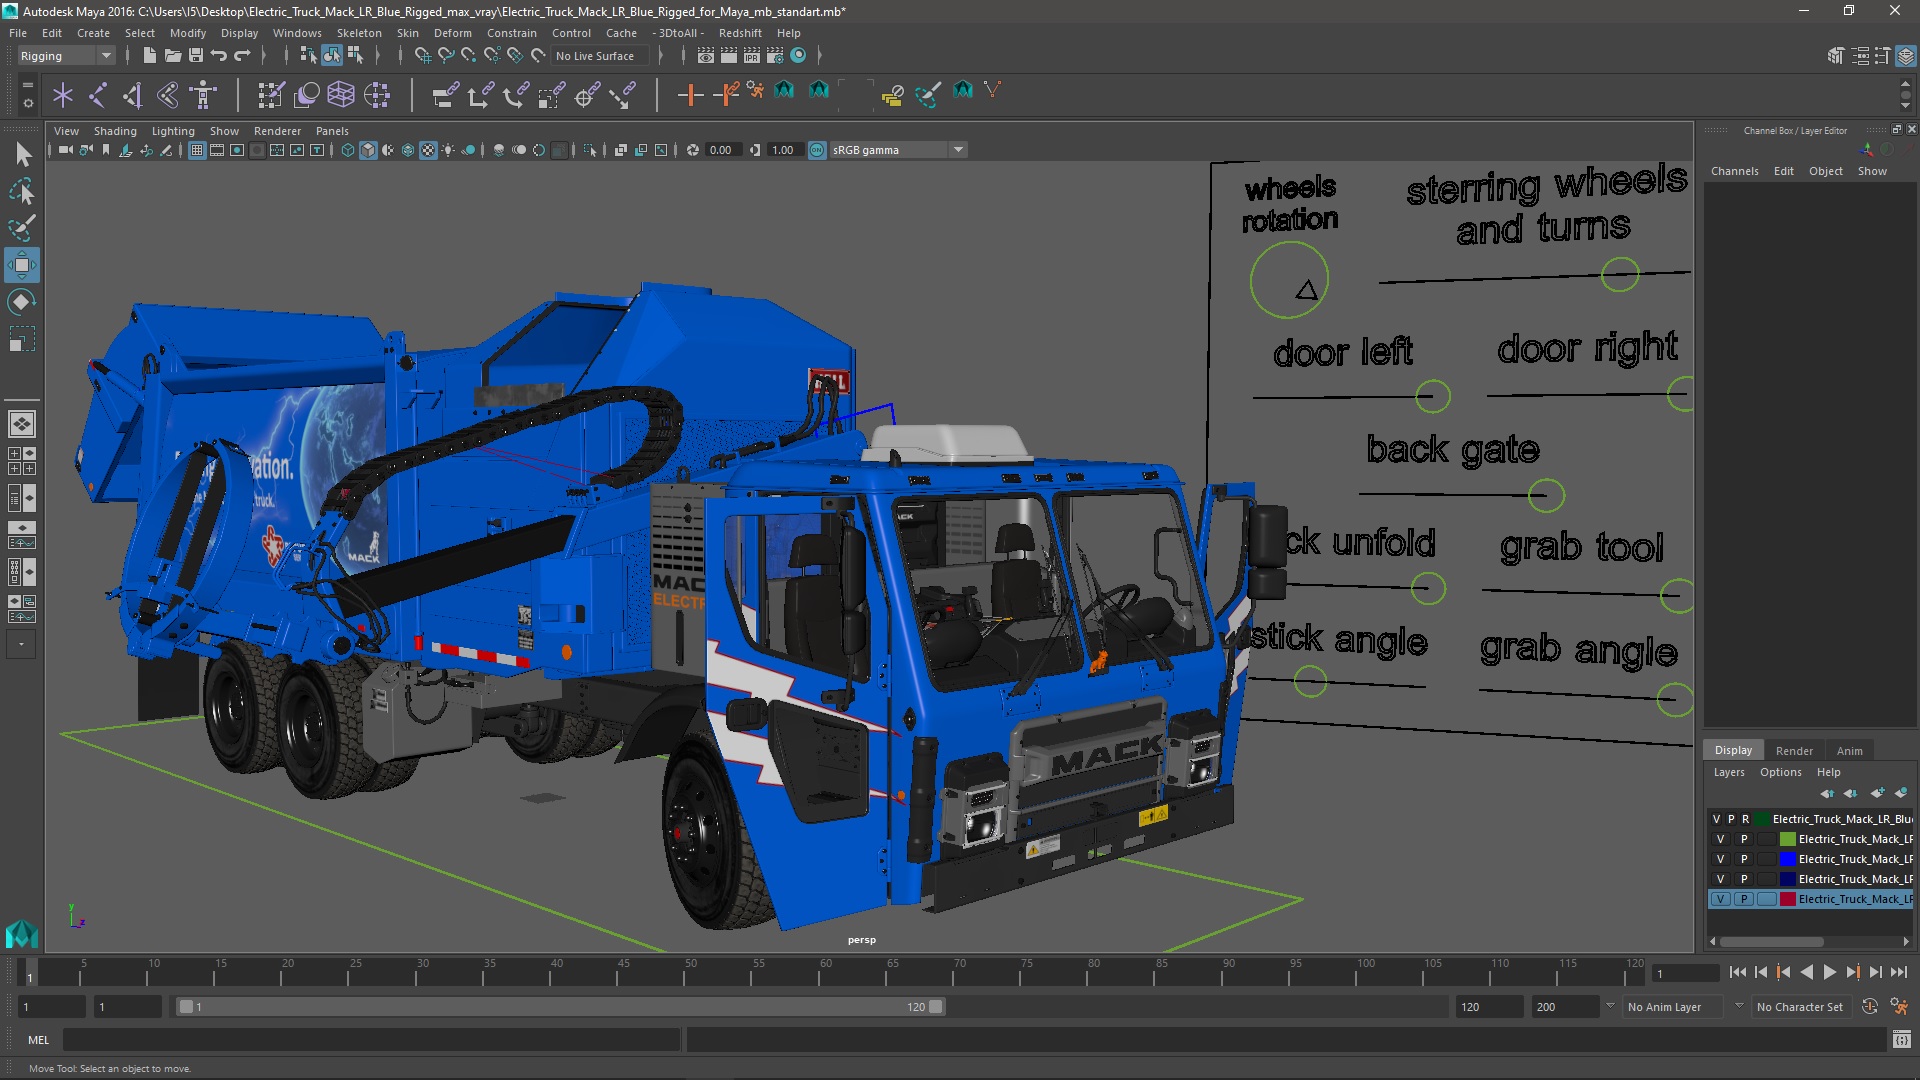The height and width of the screenshot is (1080, 1920).
Task: Step forward one frame
Action: click(1876, 972)
